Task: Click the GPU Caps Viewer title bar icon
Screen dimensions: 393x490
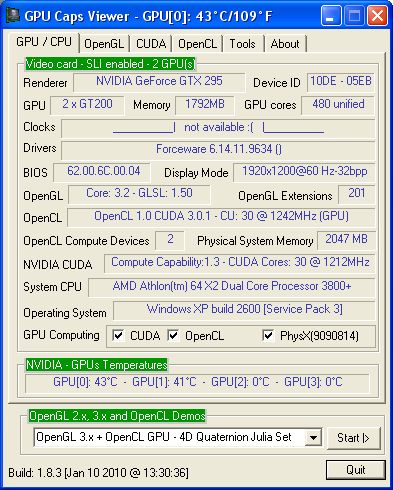Action: point(12,16)
